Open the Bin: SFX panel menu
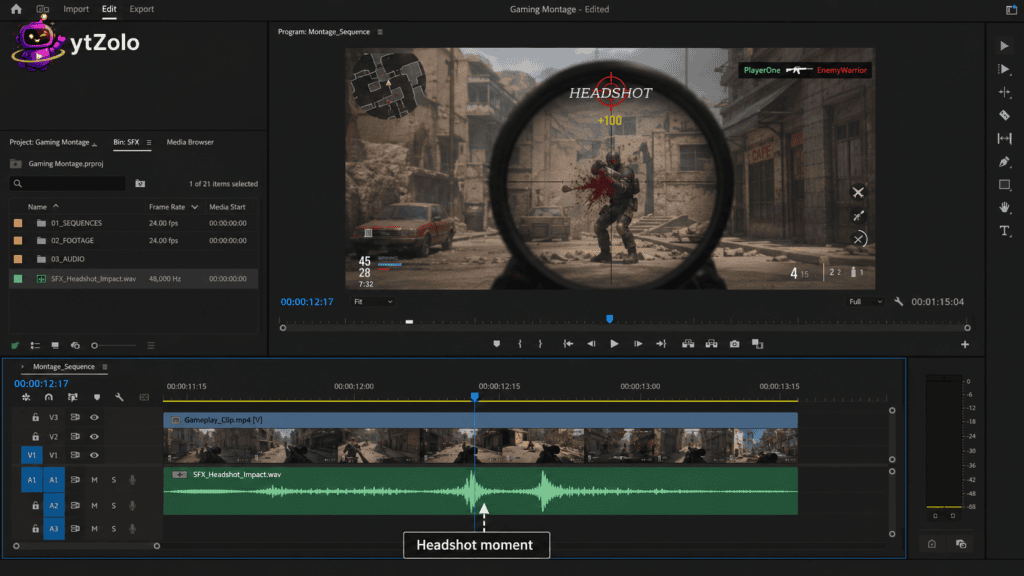This screenshot has width=1024, height=576. 149,142
